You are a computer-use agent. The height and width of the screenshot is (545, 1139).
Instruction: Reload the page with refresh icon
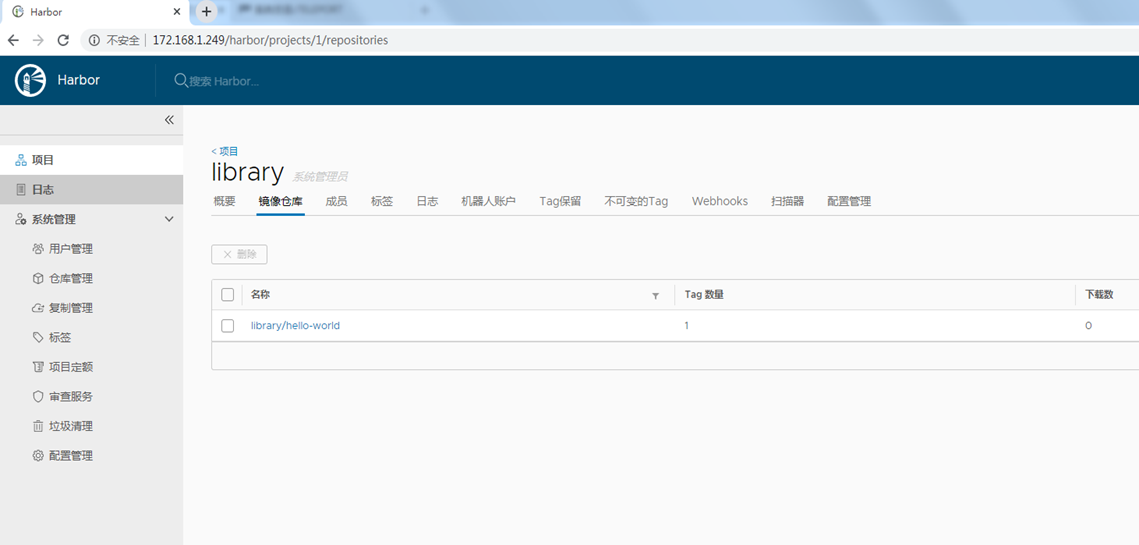63,41
